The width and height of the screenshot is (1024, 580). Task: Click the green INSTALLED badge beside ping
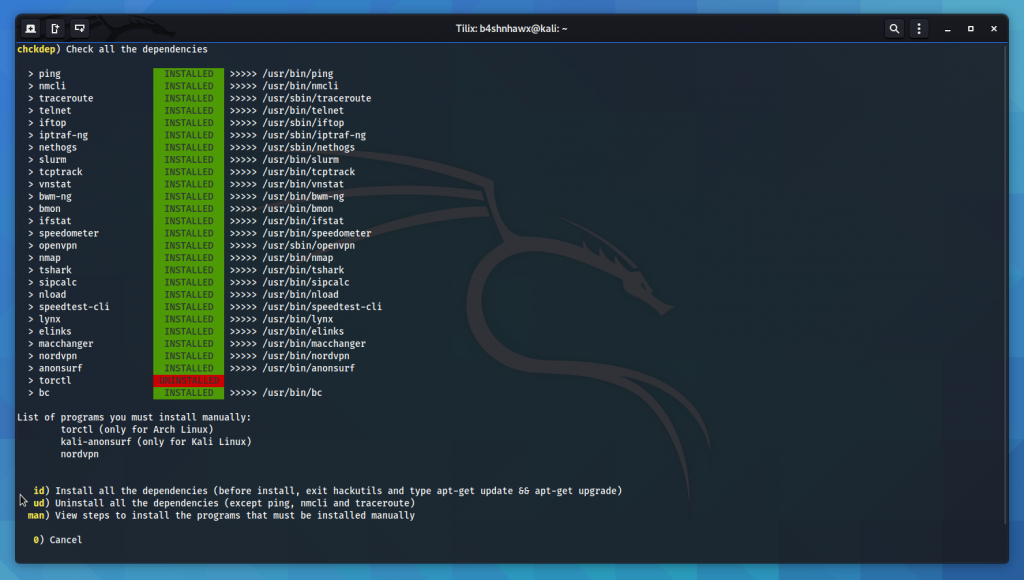(x=188, y=74)
